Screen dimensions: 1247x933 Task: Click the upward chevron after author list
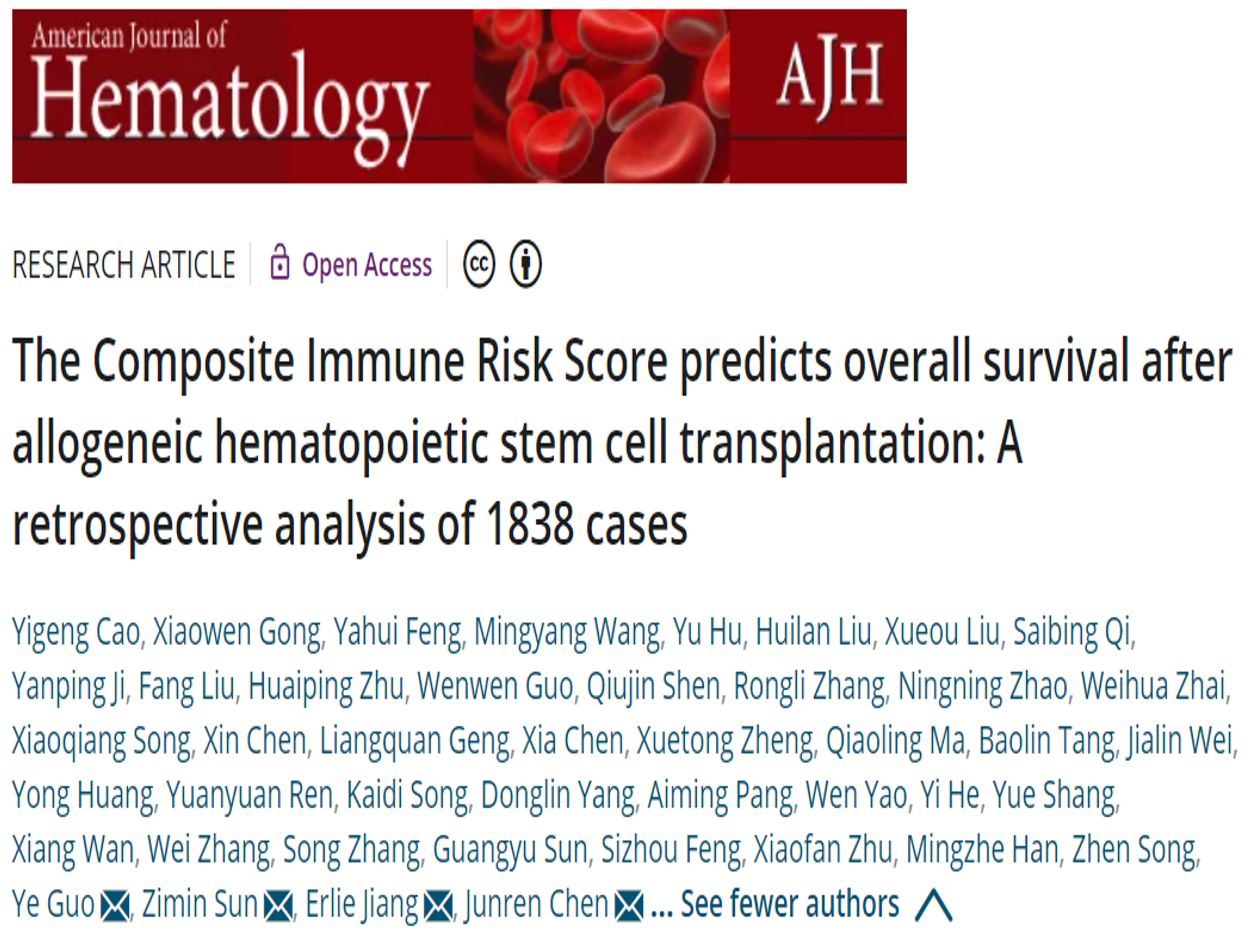point(933,906)
